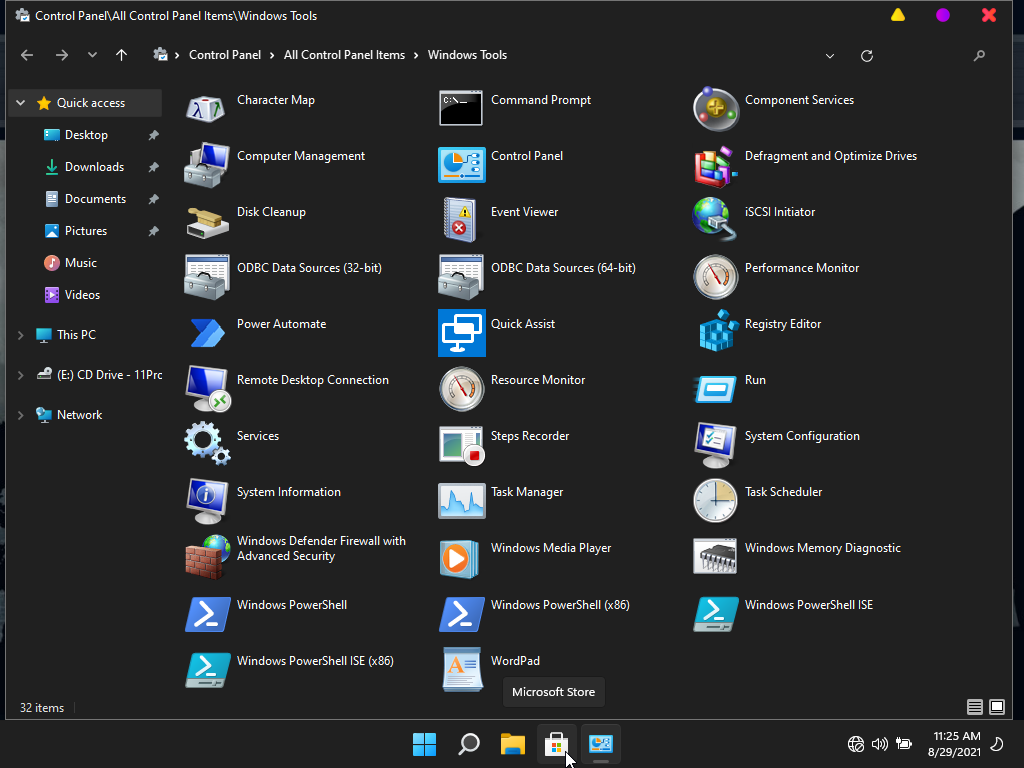1024x768 pixels.
Task: Click Windows Memory Diagnostic icon
Action: 715,557
